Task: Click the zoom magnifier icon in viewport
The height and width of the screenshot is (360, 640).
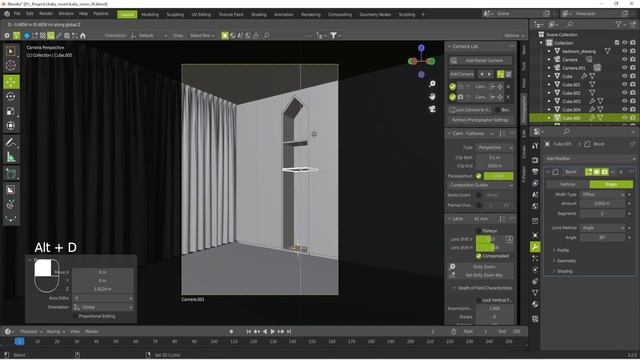Action: click(x=432, y=84)
